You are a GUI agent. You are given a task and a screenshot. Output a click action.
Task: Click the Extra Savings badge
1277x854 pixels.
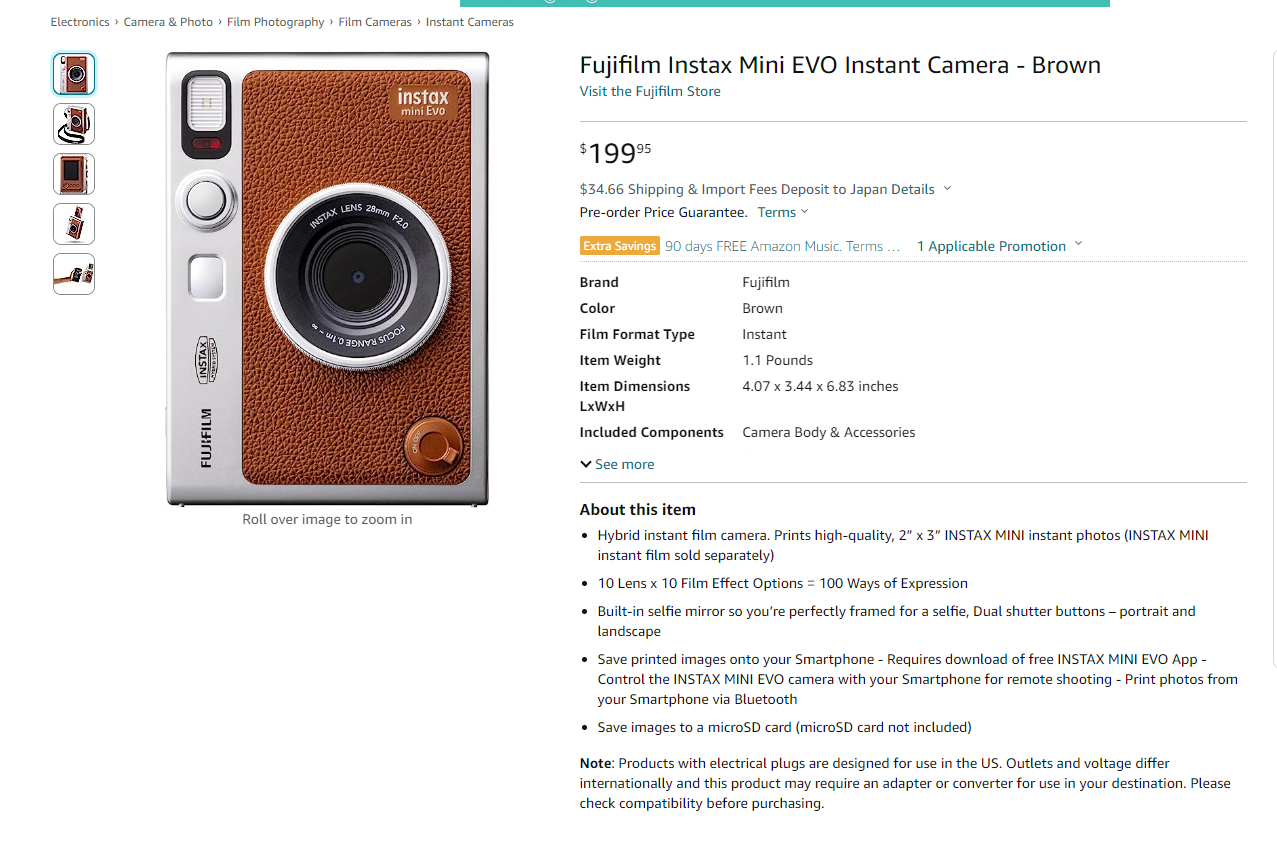620,246
